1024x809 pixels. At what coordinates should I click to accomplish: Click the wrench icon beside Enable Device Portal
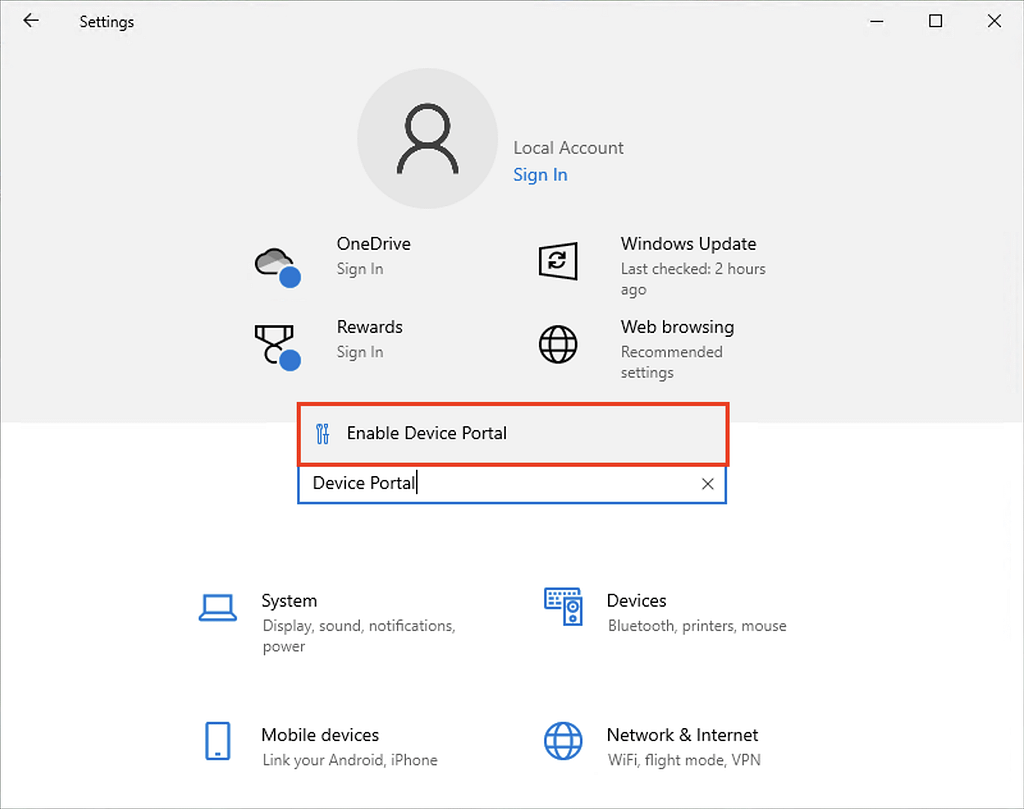pos(322,433)
